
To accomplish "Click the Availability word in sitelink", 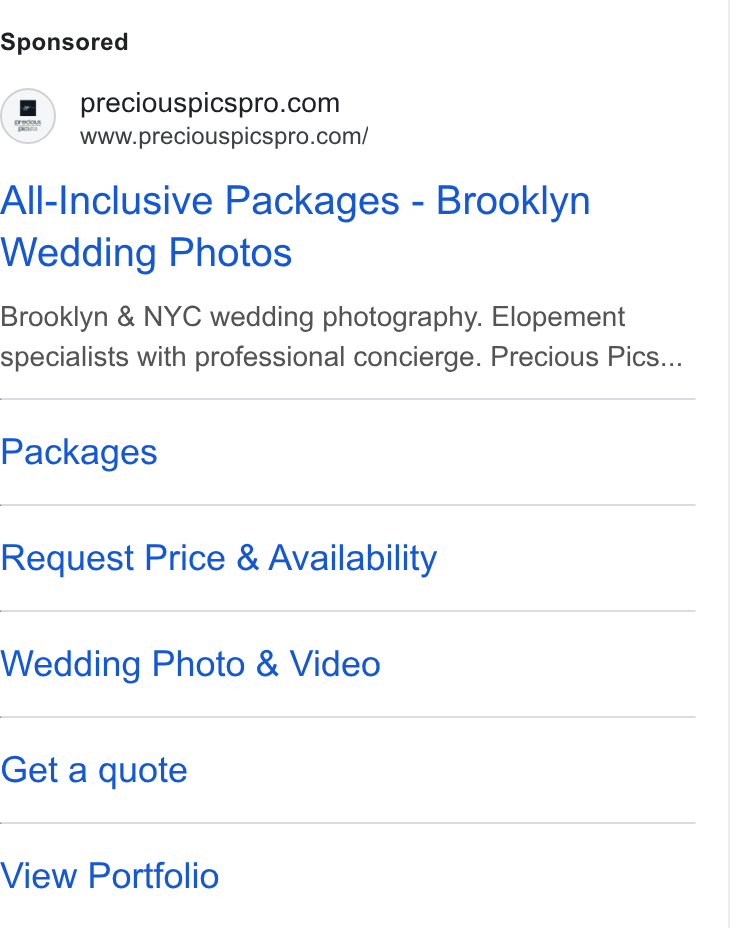I will (353, 558).
